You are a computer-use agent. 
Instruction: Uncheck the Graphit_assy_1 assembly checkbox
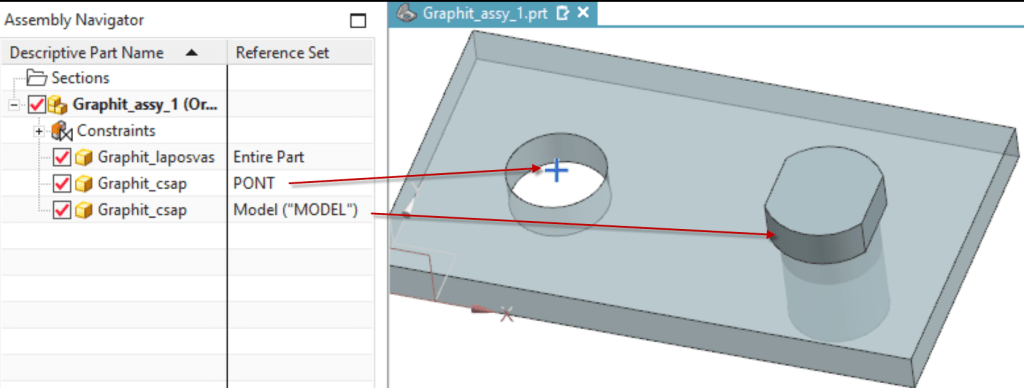pos(37,105)
